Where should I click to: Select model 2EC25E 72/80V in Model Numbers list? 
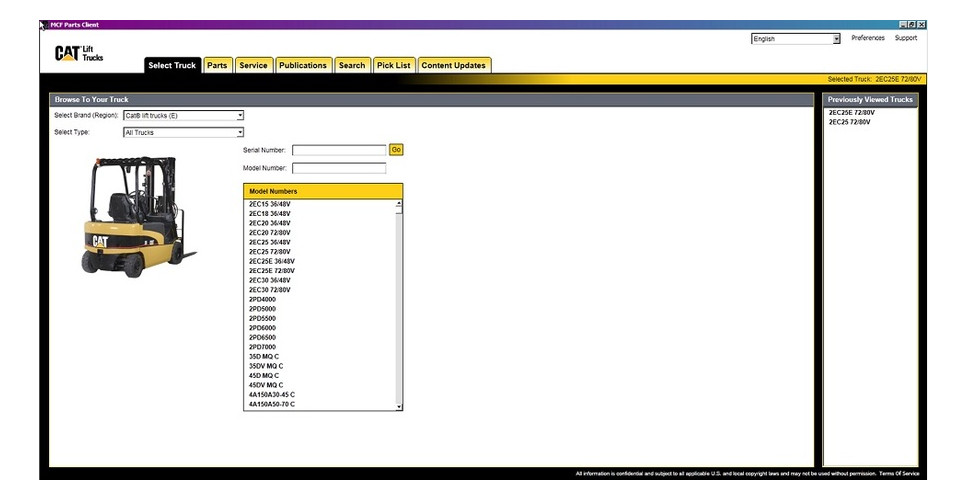[272, 271]
